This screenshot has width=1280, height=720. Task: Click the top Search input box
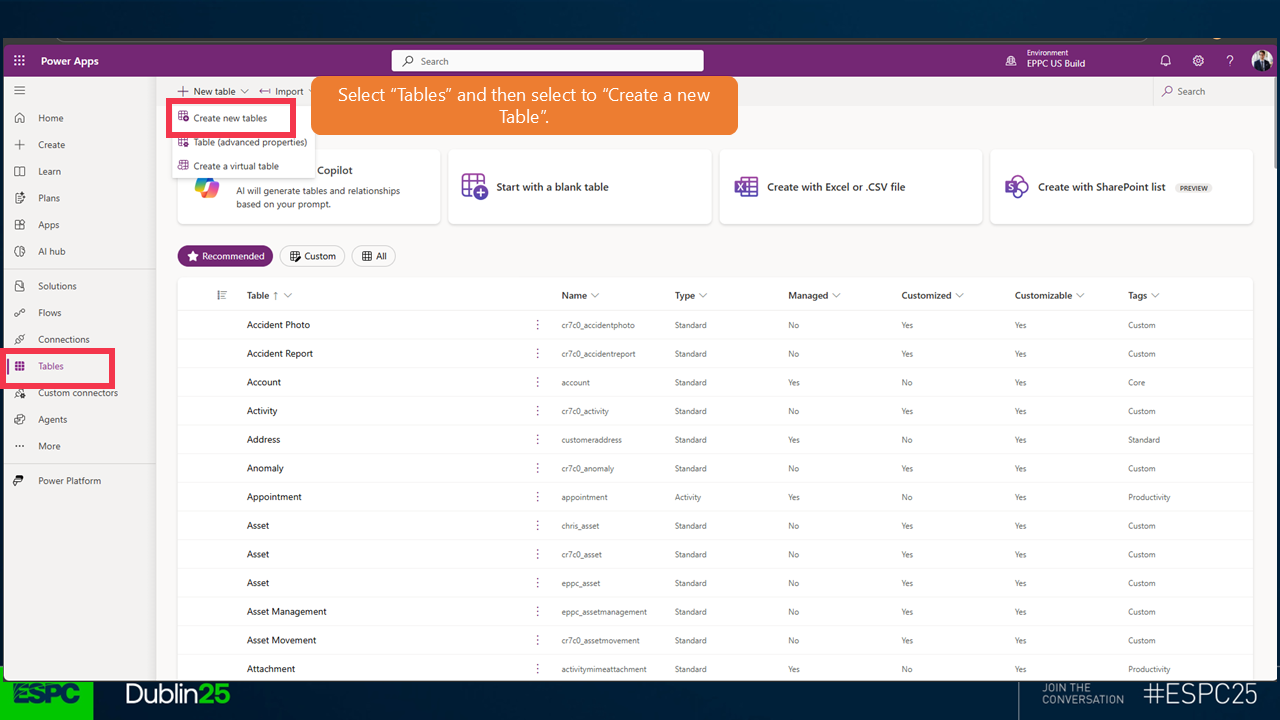pyautogui.click(x=547, y=61)
